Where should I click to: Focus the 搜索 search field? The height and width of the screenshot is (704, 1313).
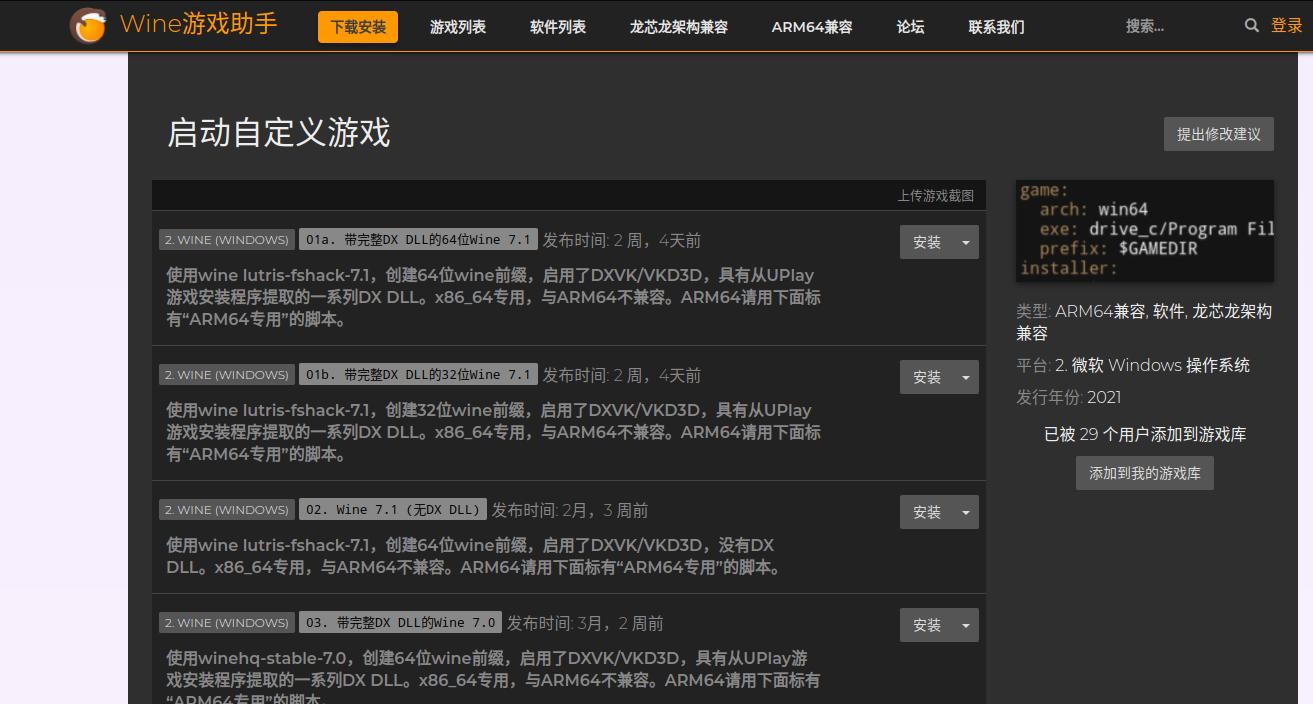point(1180,26)
